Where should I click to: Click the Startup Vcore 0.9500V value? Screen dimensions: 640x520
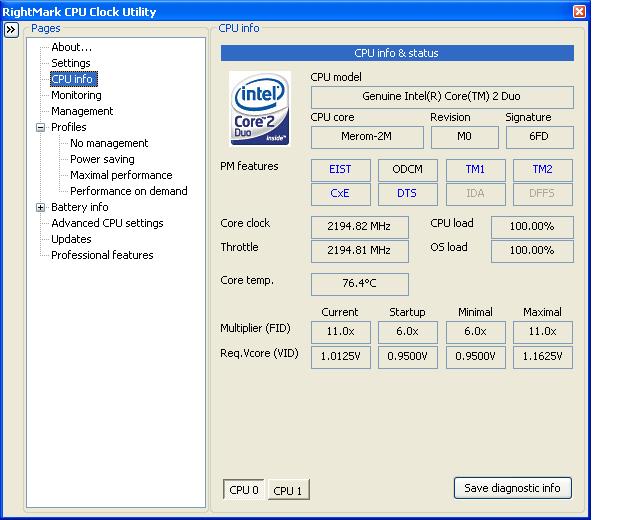pyautogui.click(x=407, y=357)
